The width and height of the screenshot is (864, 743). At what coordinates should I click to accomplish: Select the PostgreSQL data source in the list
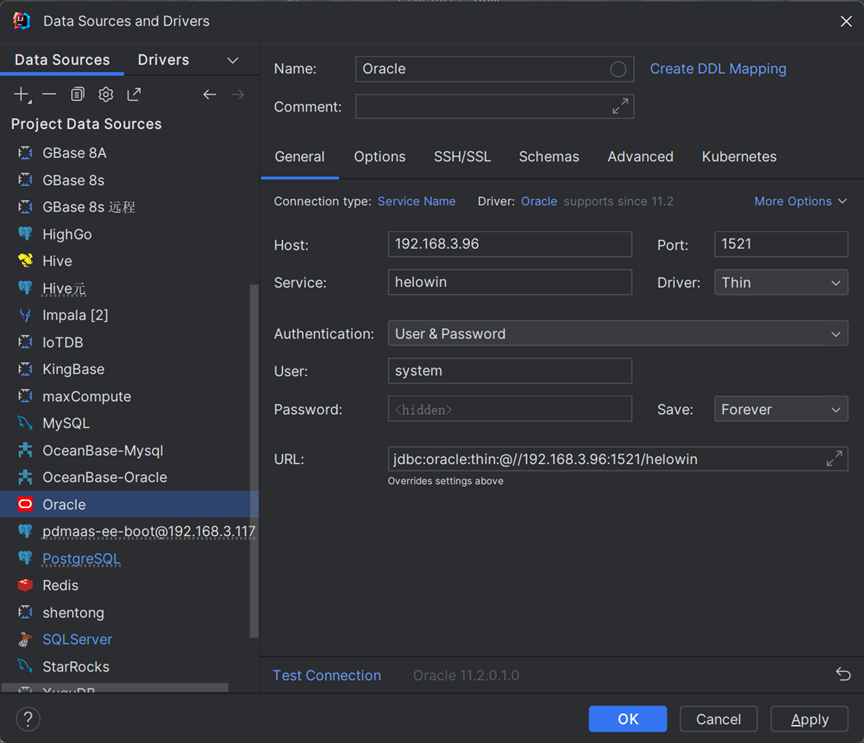coord(81,559)
